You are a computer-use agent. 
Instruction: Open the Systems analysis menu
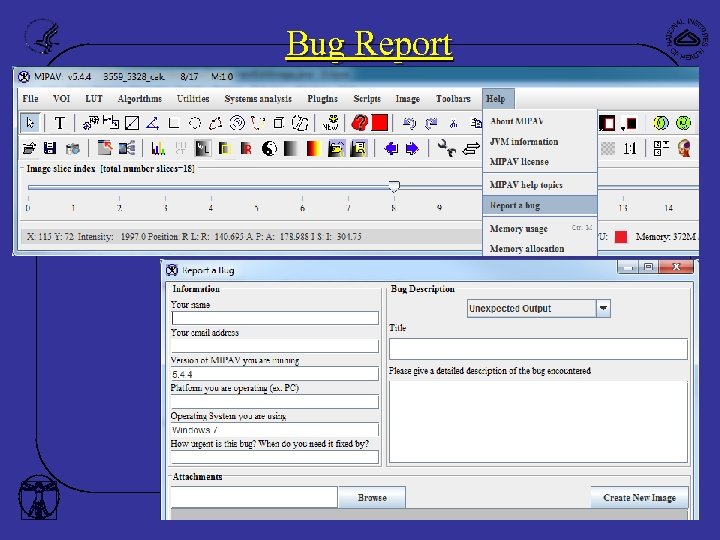tap(258, 99)
